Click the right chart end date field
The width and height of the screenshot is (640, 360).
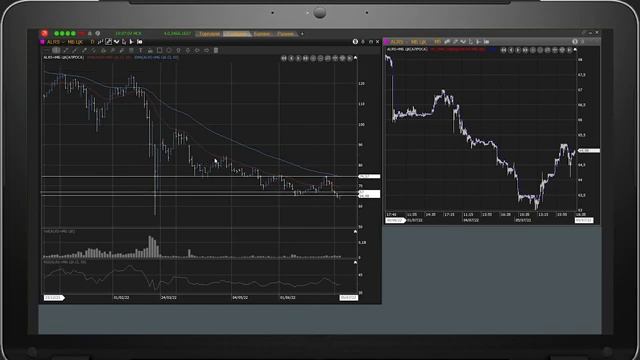tap(584, 220)
